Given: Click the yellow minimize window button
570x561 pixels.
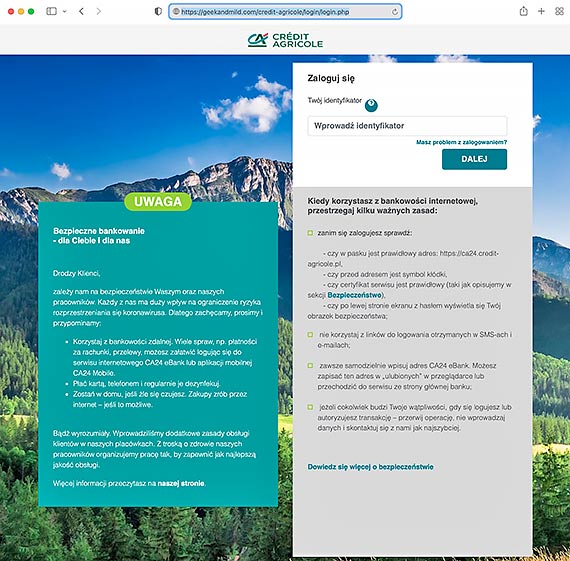Looking at the screenshot, I should (21, 12).
